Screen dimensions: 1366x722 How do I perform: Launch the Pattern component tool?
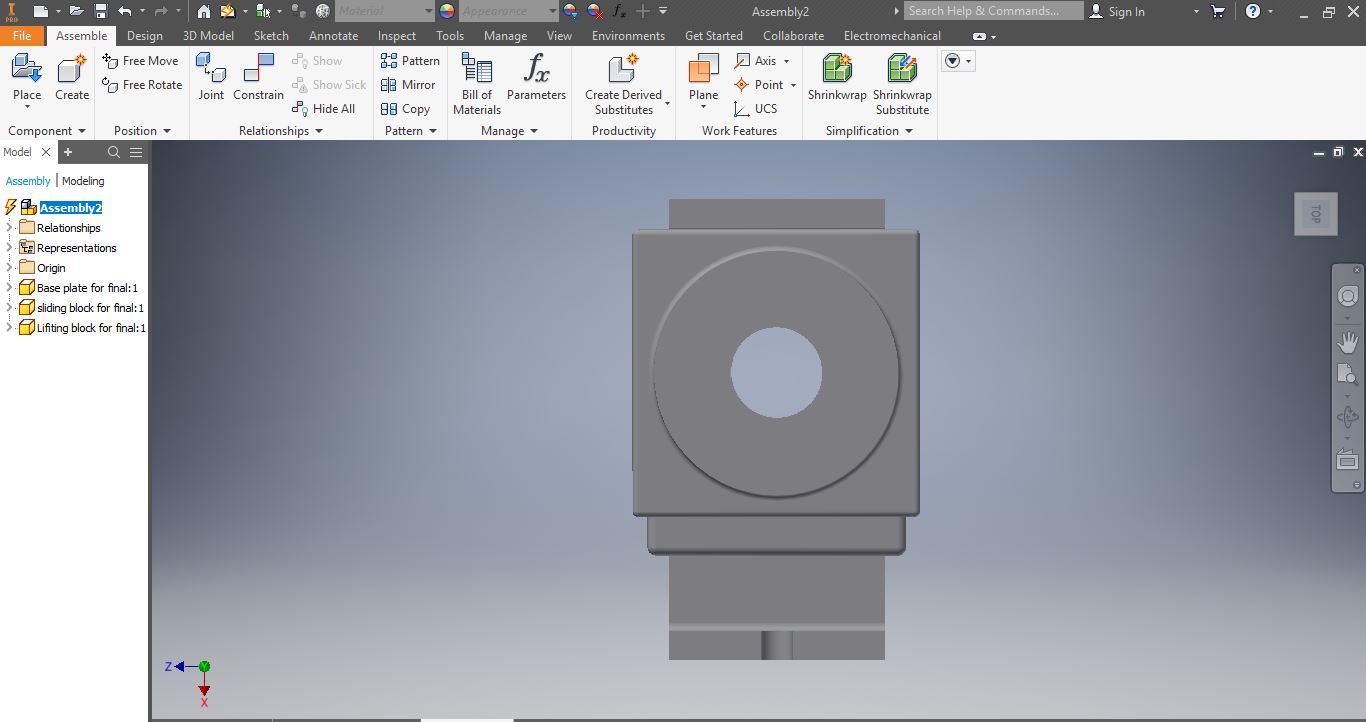click(x=410, y=61)
